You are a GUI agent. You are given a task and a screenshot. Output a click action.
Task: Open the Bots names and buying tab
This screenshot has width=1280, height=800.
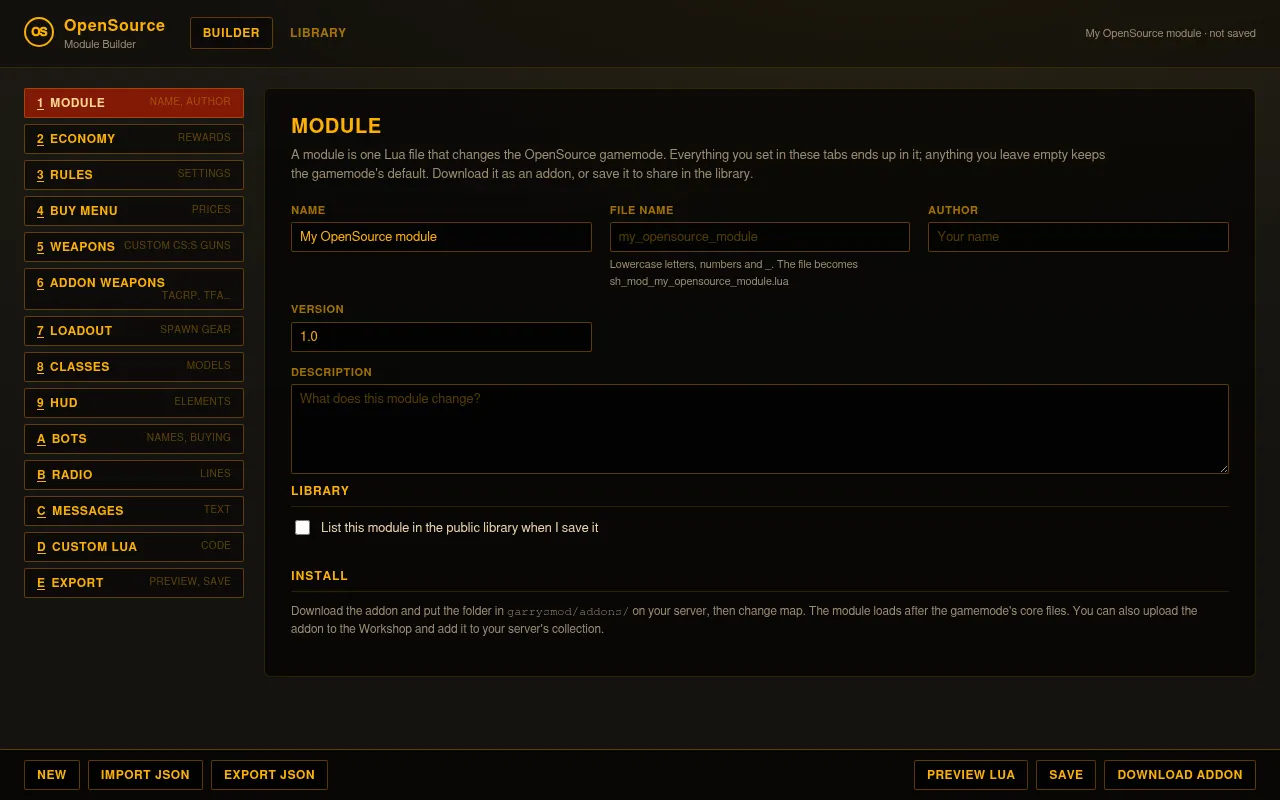134,439
